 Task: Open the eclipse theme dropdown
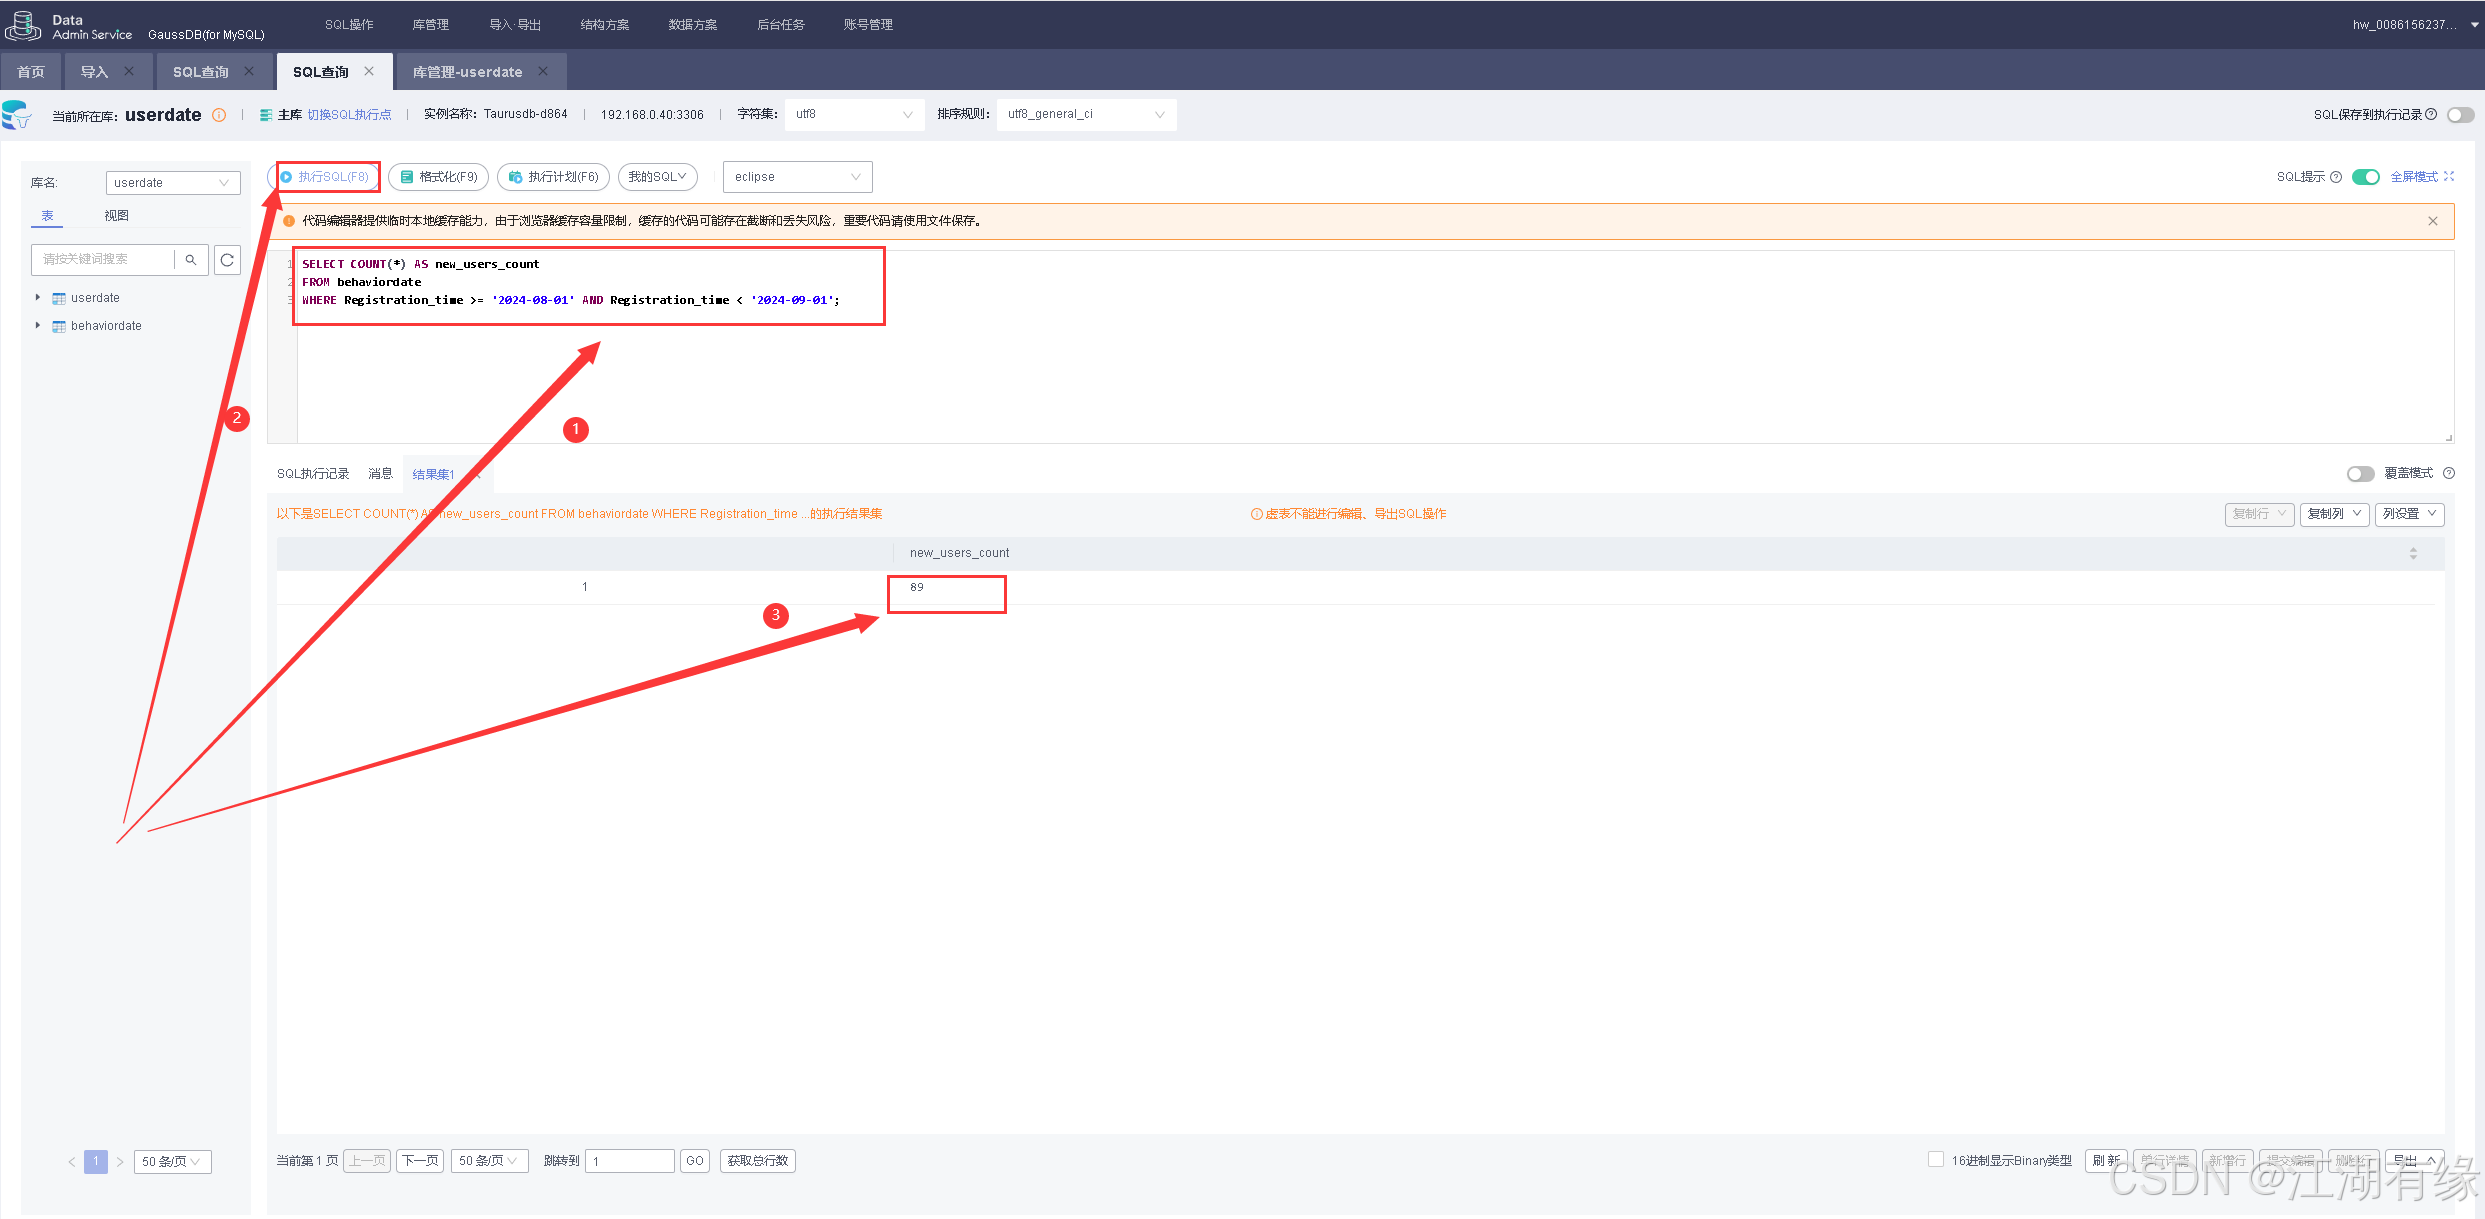click(797, 177)
